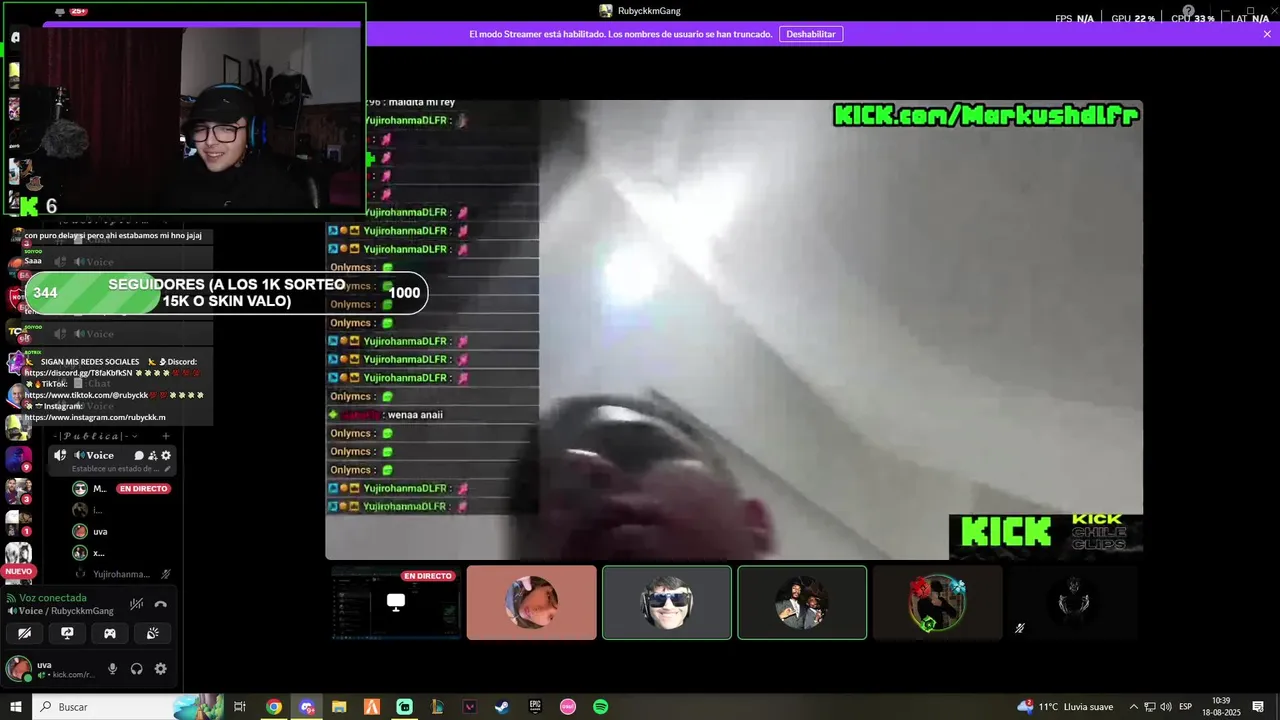This screenshot has height=720, width=1280.
Task: Deafen audio with the headphones icon
Action: pyautogui.click(x=136, y=669)
